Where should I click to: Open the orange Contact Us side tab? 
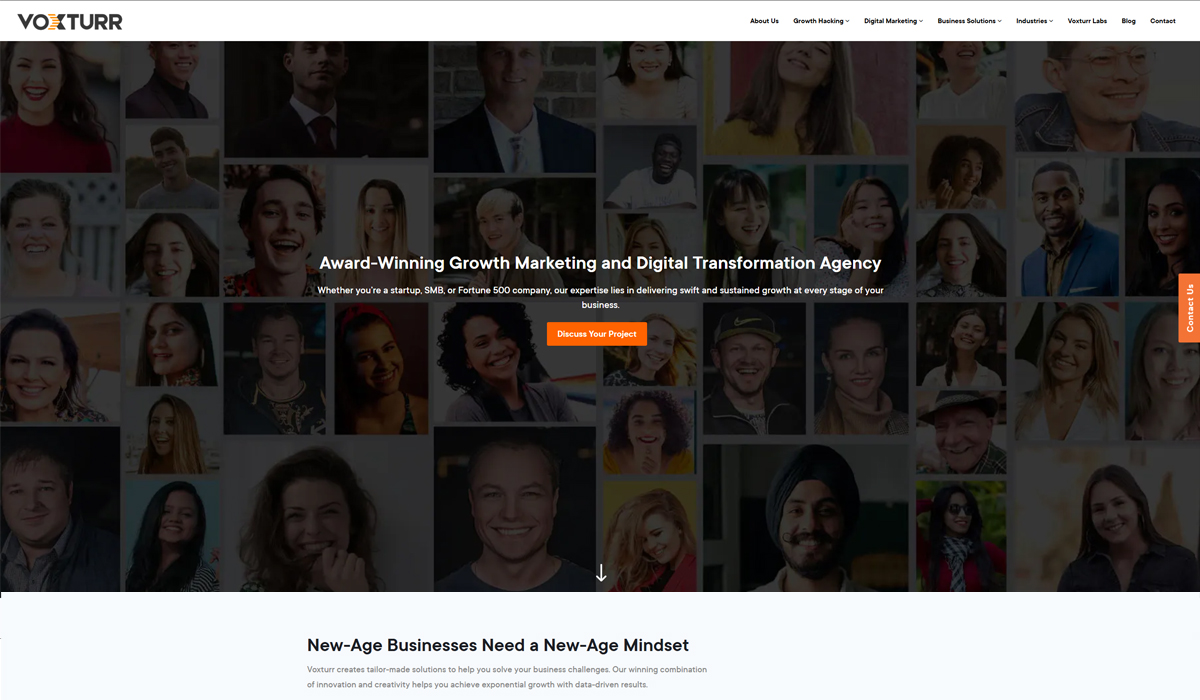1189,308
